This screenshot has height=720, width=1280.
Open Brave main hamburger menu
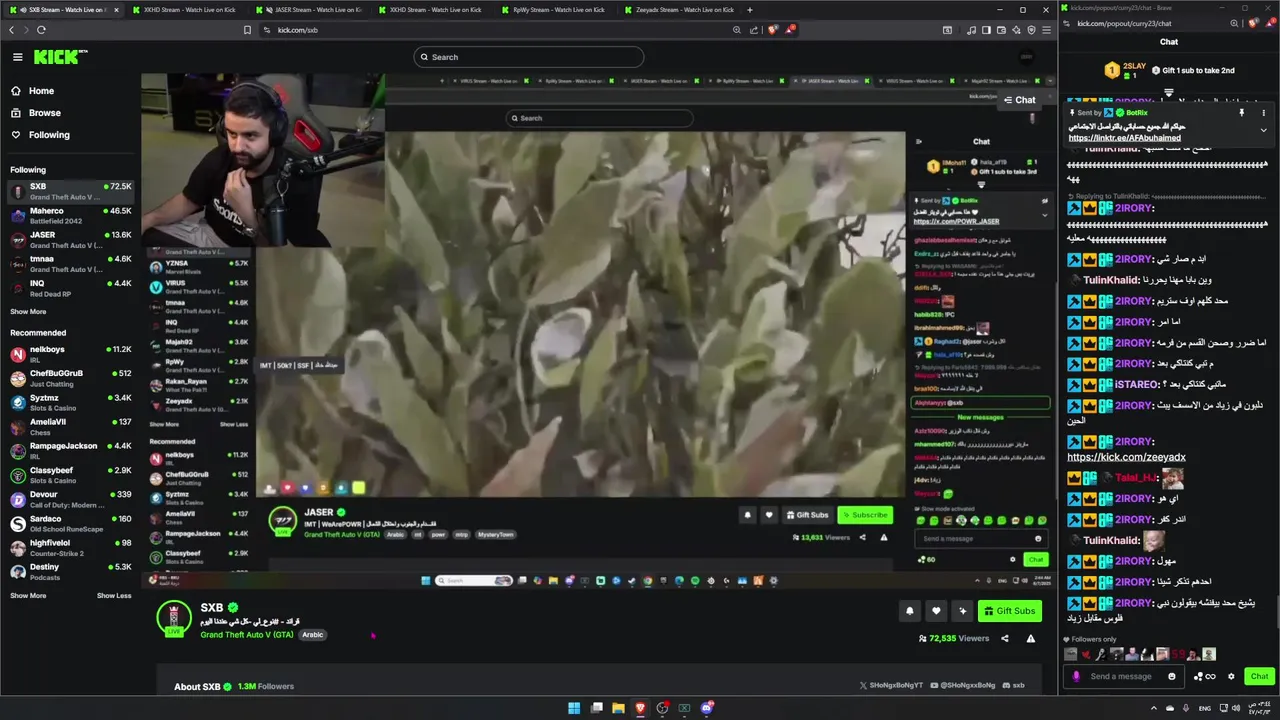(1046, 30)
